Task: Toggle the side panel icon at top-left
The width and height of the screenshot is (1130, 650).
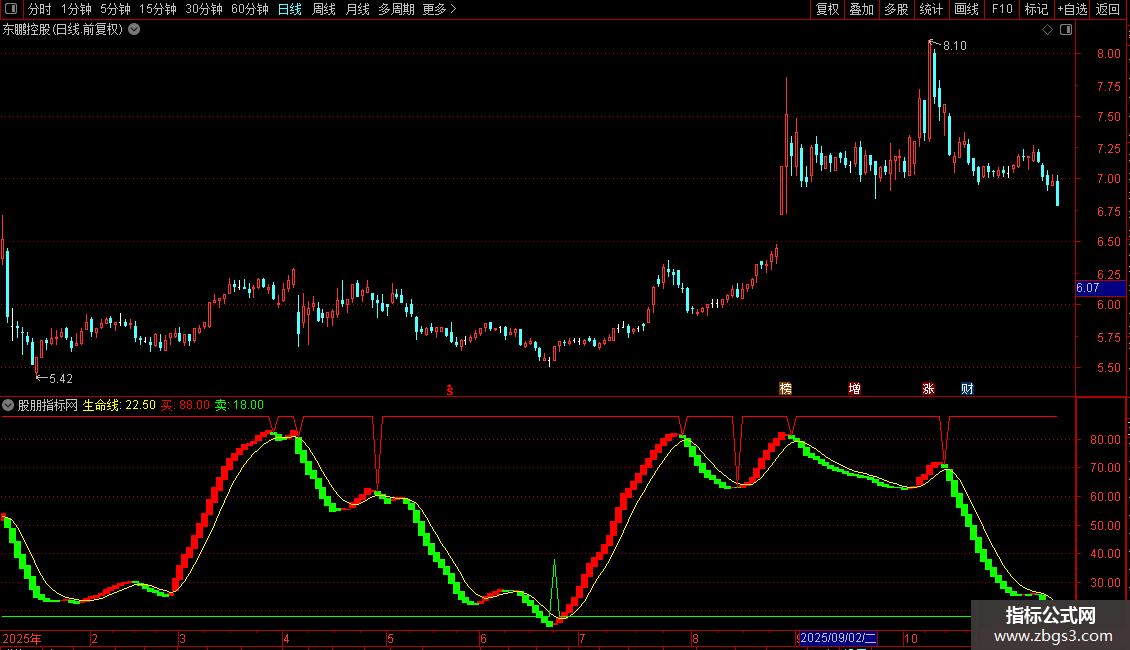Action: [11, 9]
